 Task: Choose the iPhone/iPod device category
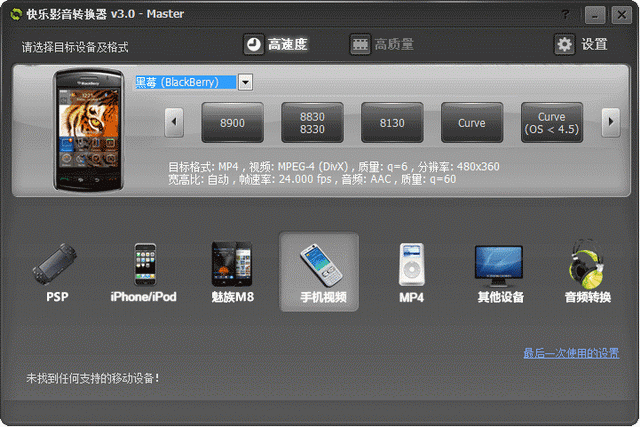coord(144,272)
